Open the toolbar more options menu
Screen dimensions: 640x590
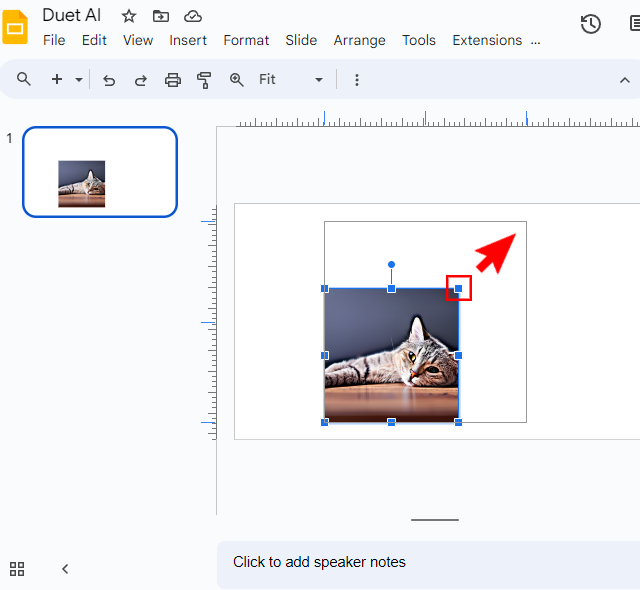click(x=357, y=80)
